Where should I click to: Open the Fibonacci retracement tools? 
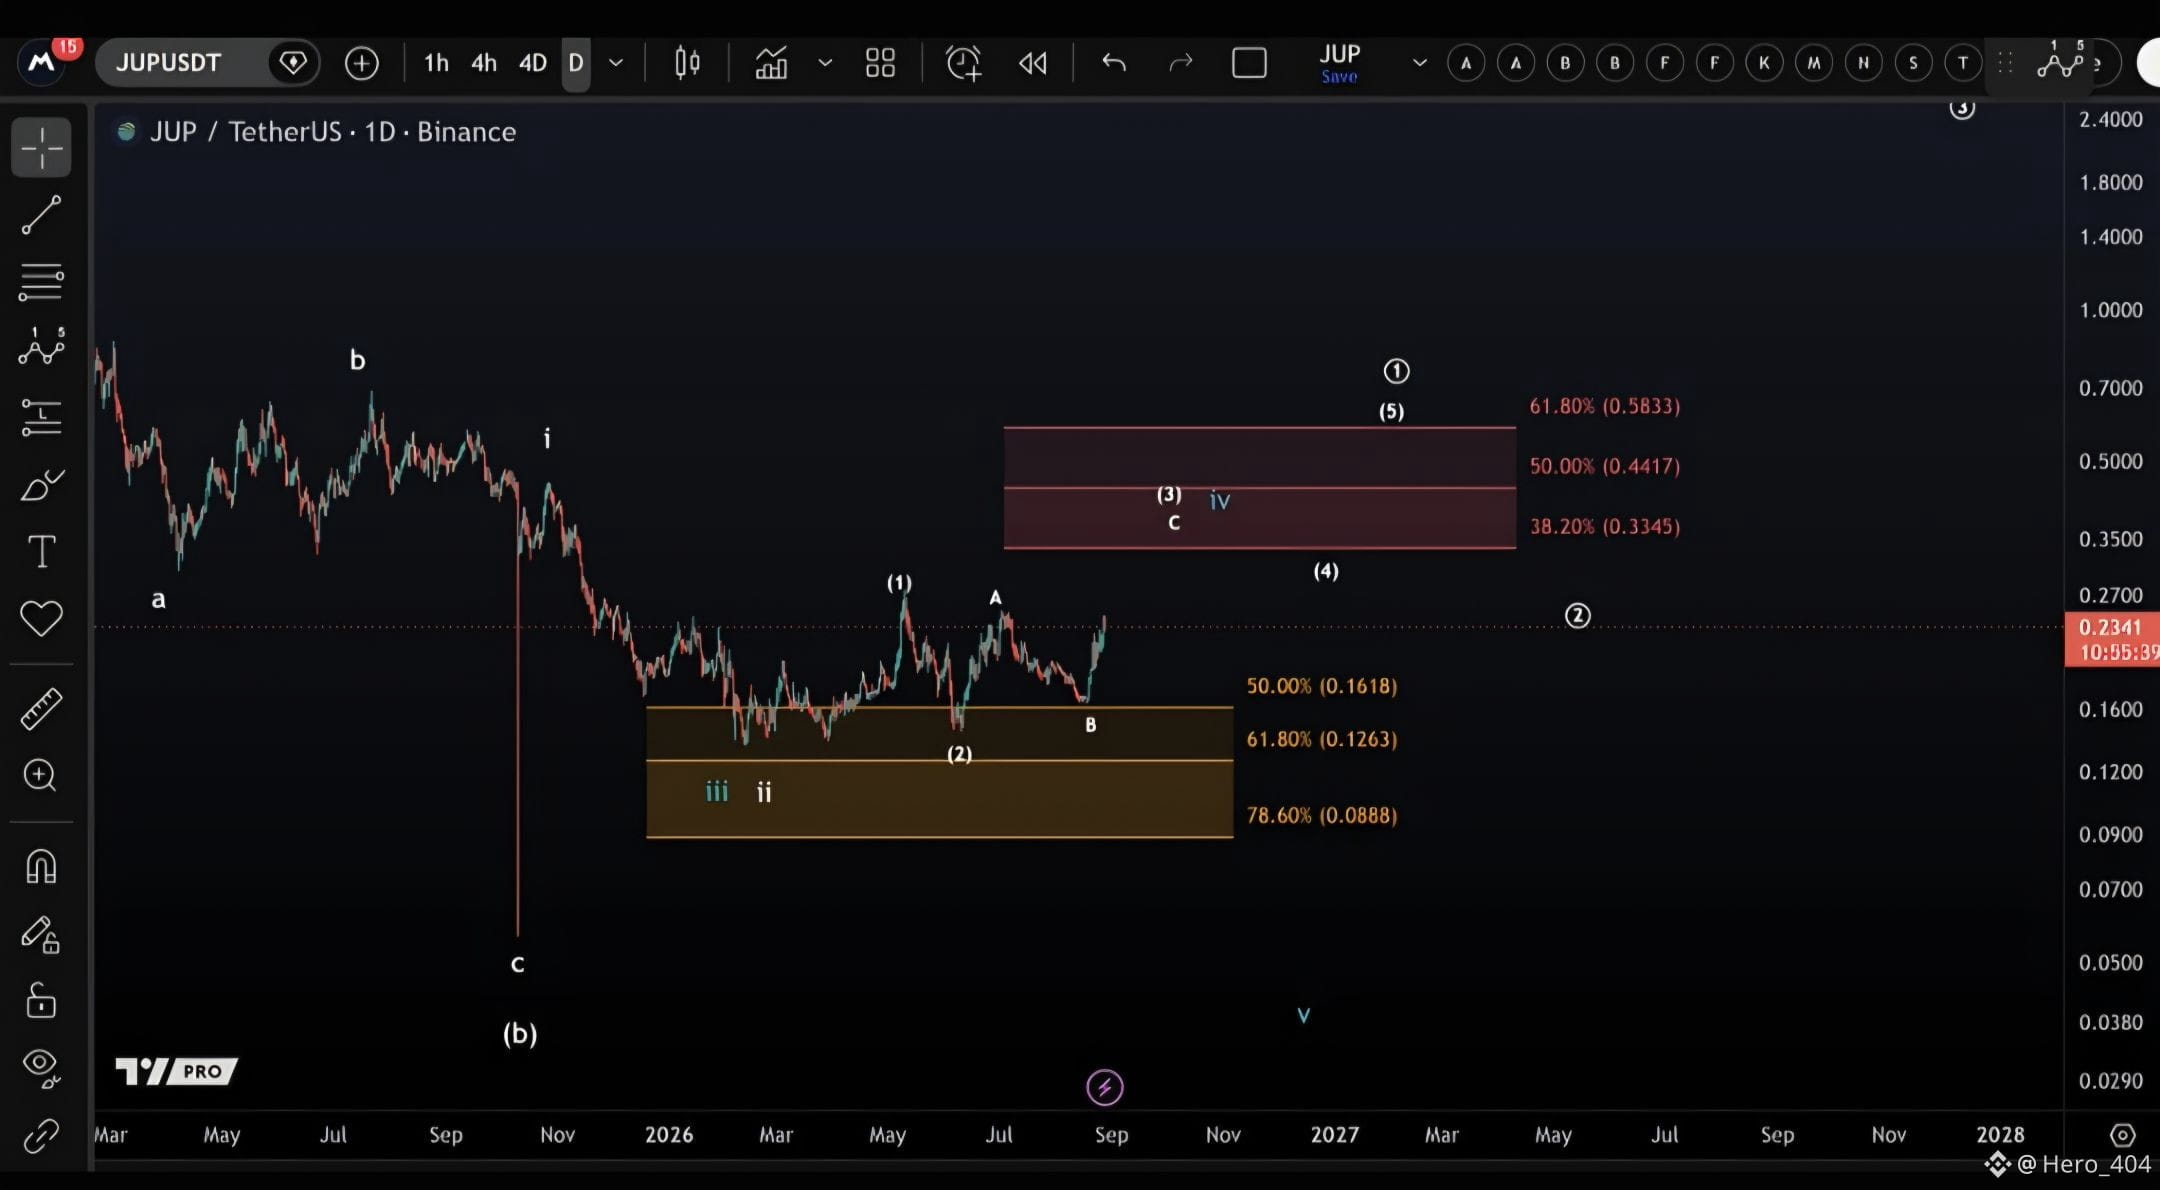(41, 281)
